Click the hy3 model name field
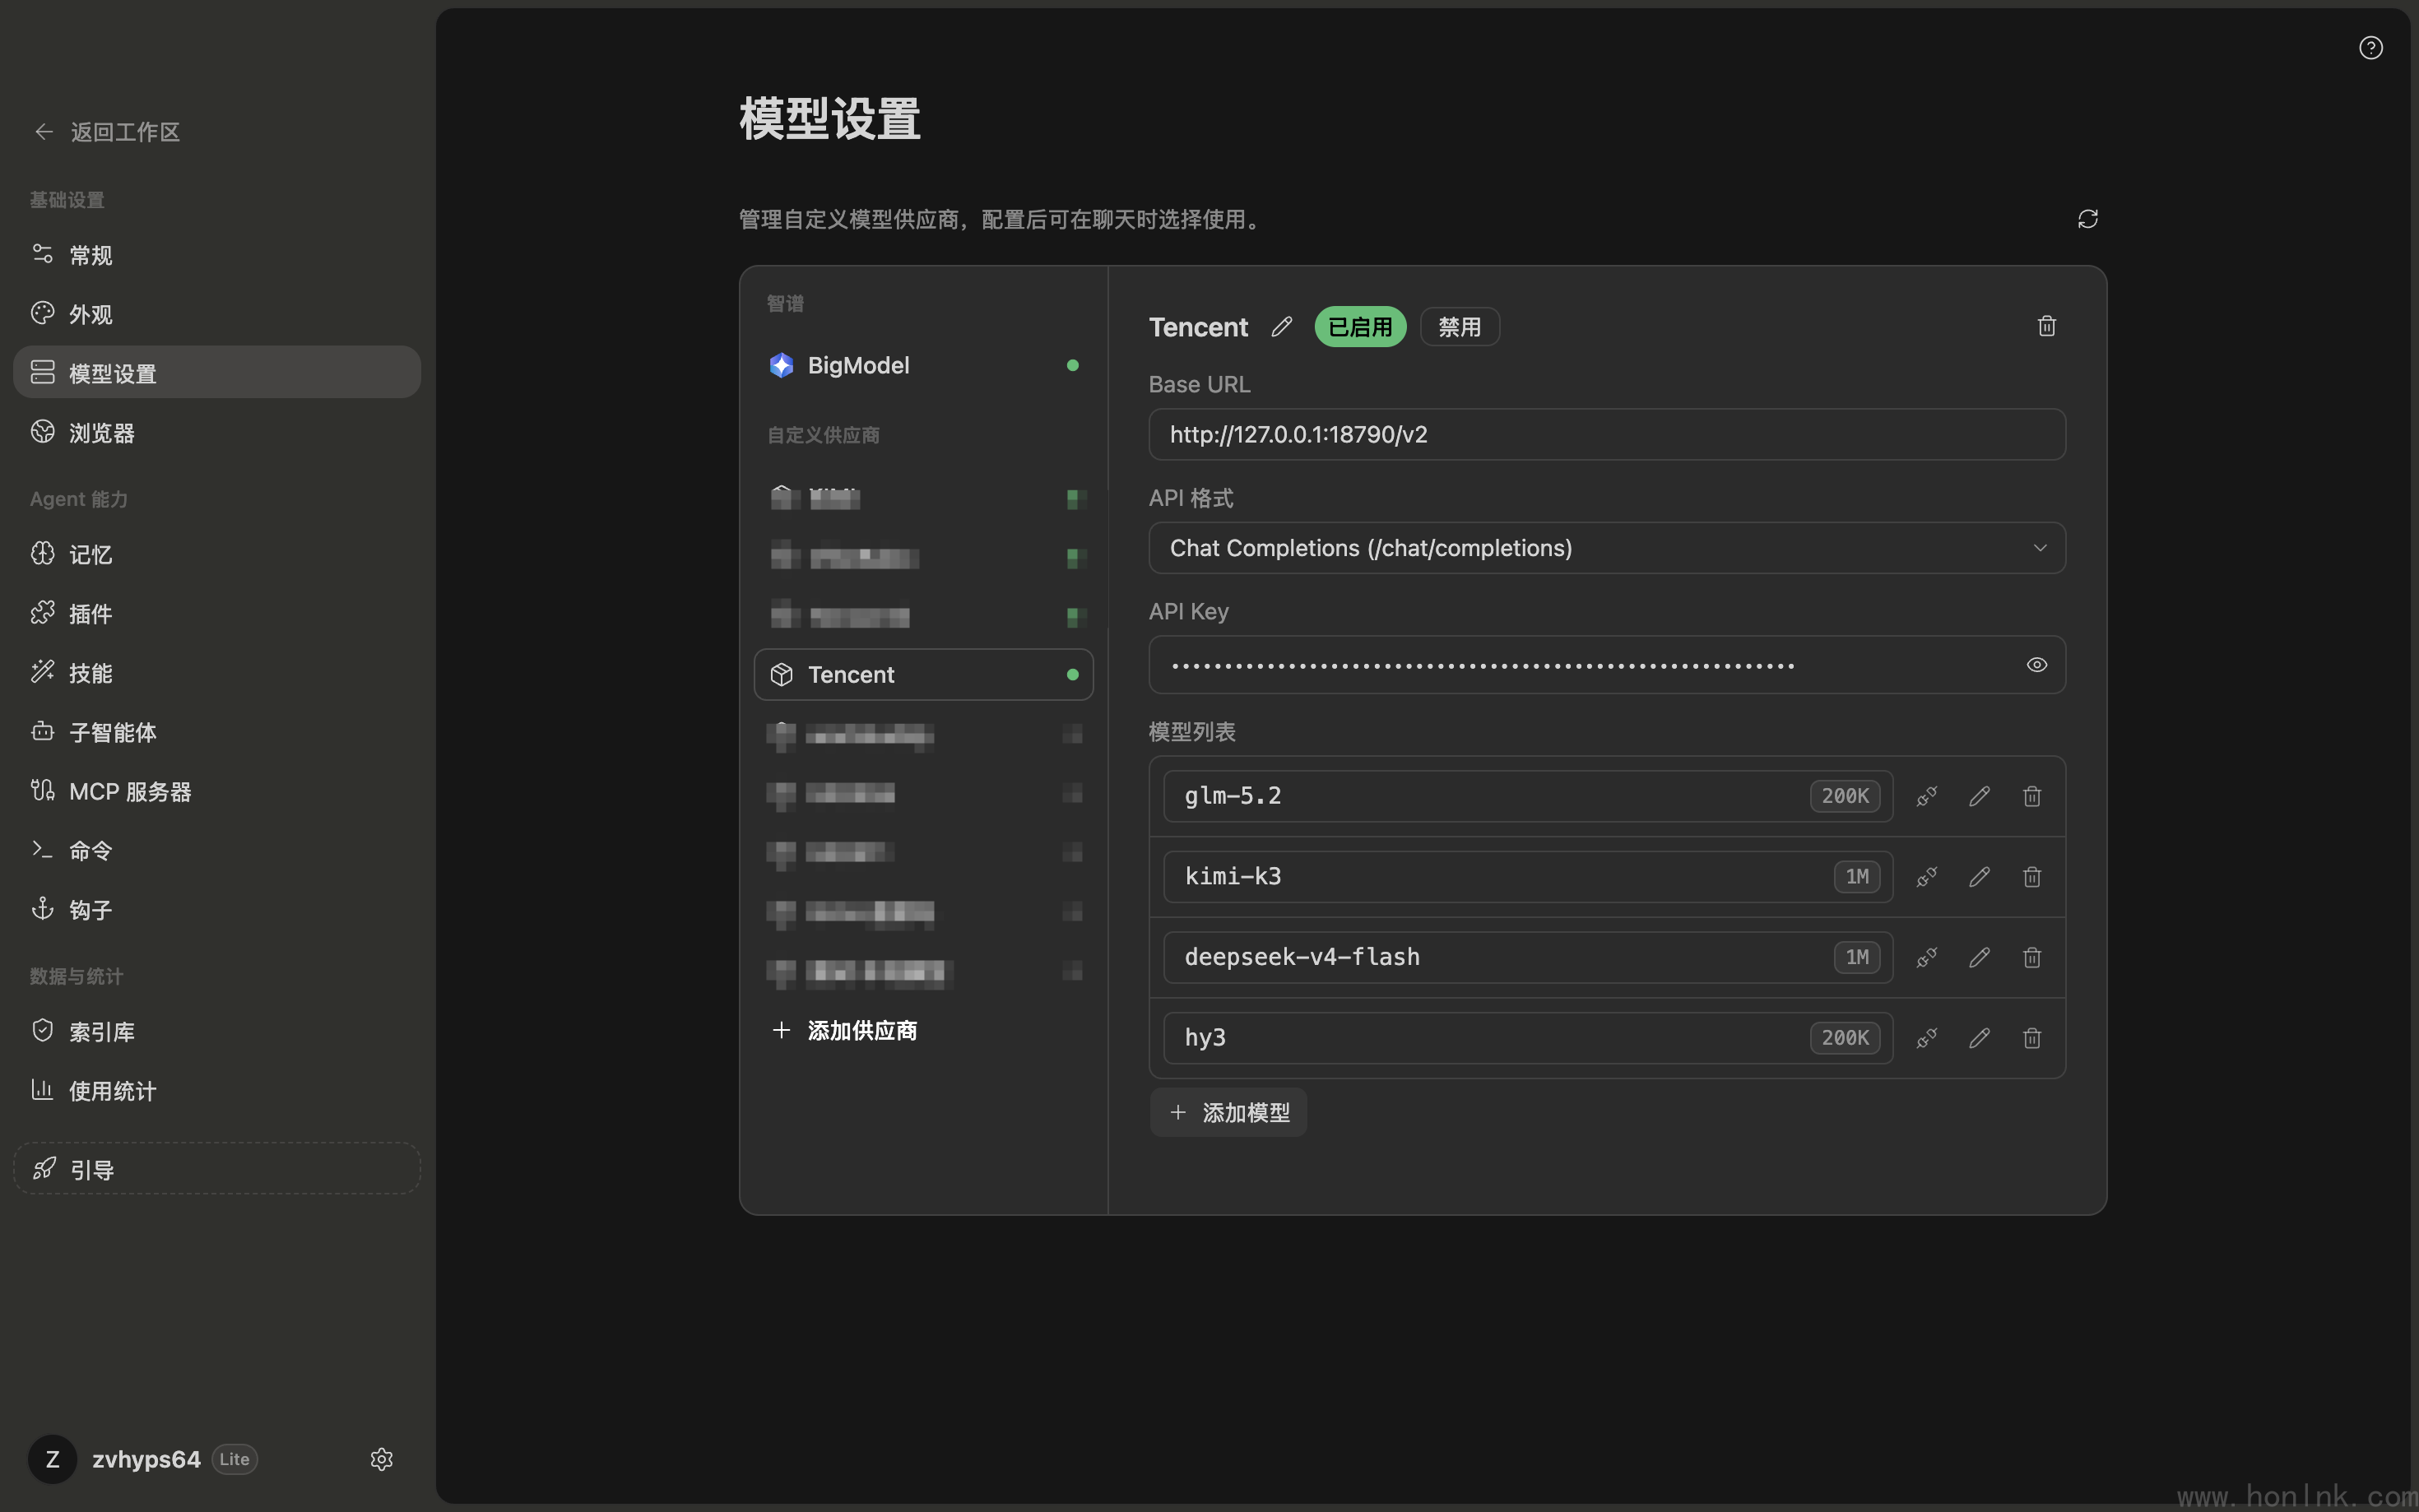Viewport: 2419px width, 1512px height. point(1527,1038)
